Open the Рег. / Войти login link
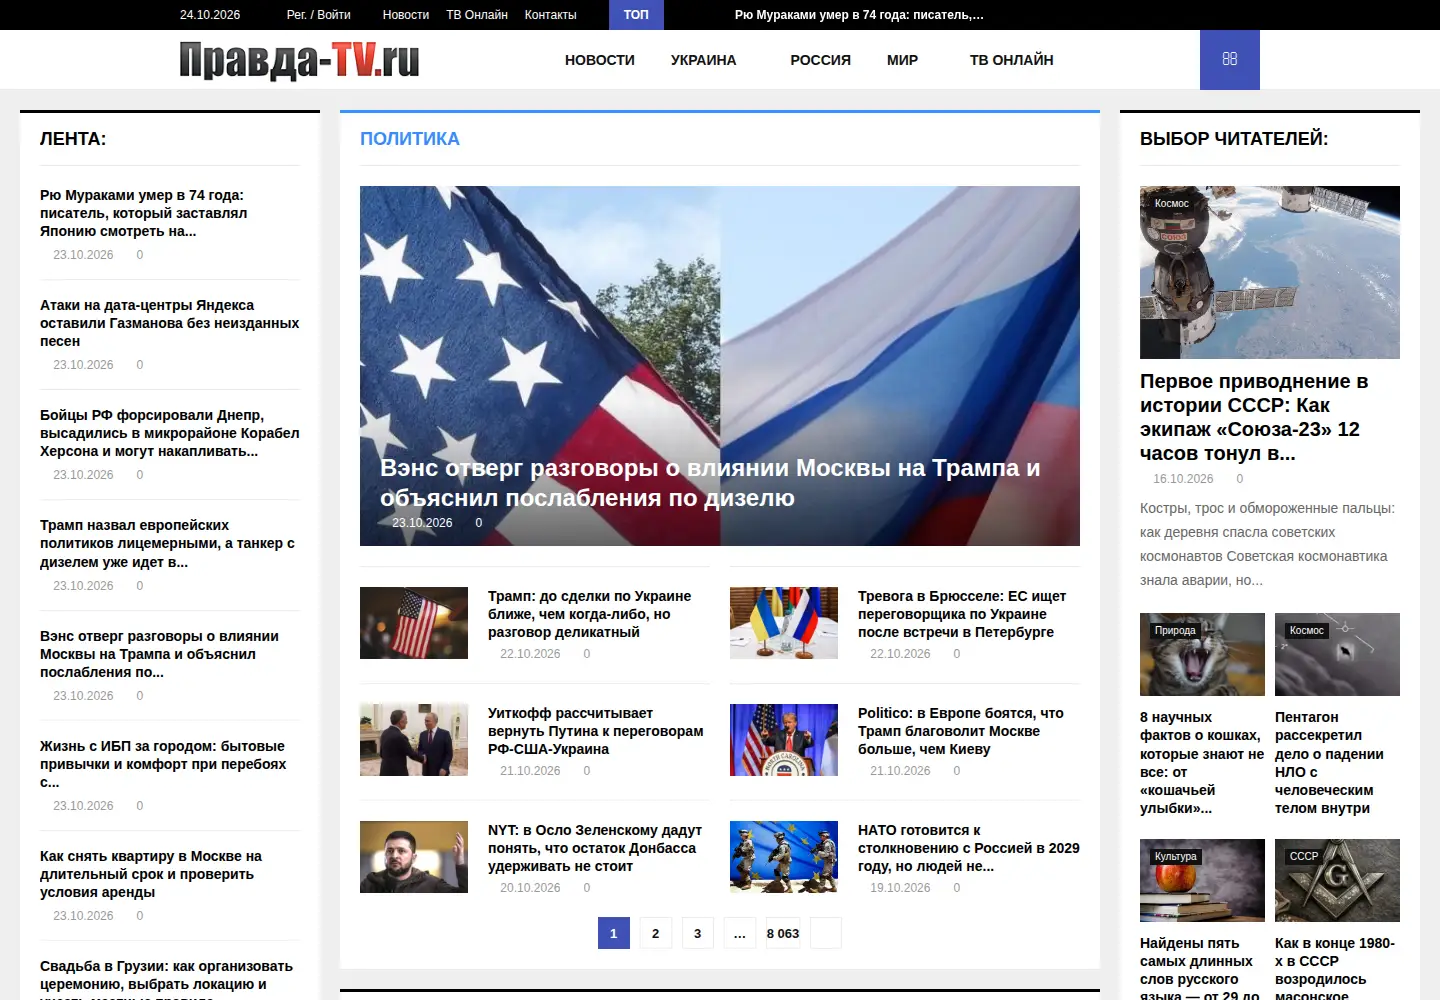The width and height of the screenshot is (1440, 1000). (x=319, y=15)
